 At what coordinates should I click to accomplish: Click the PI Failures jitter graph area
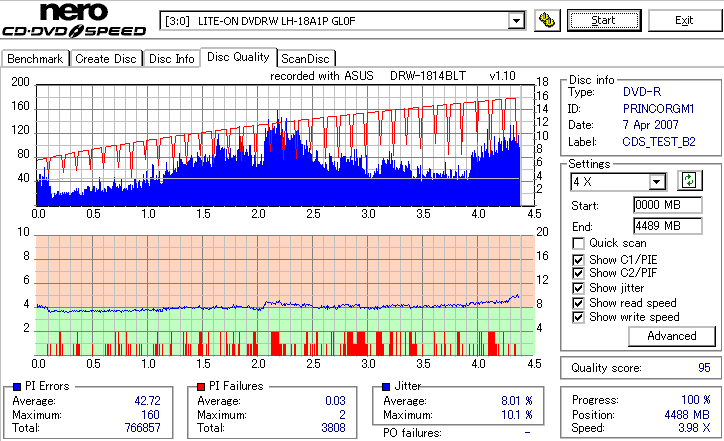pos(285,296)
